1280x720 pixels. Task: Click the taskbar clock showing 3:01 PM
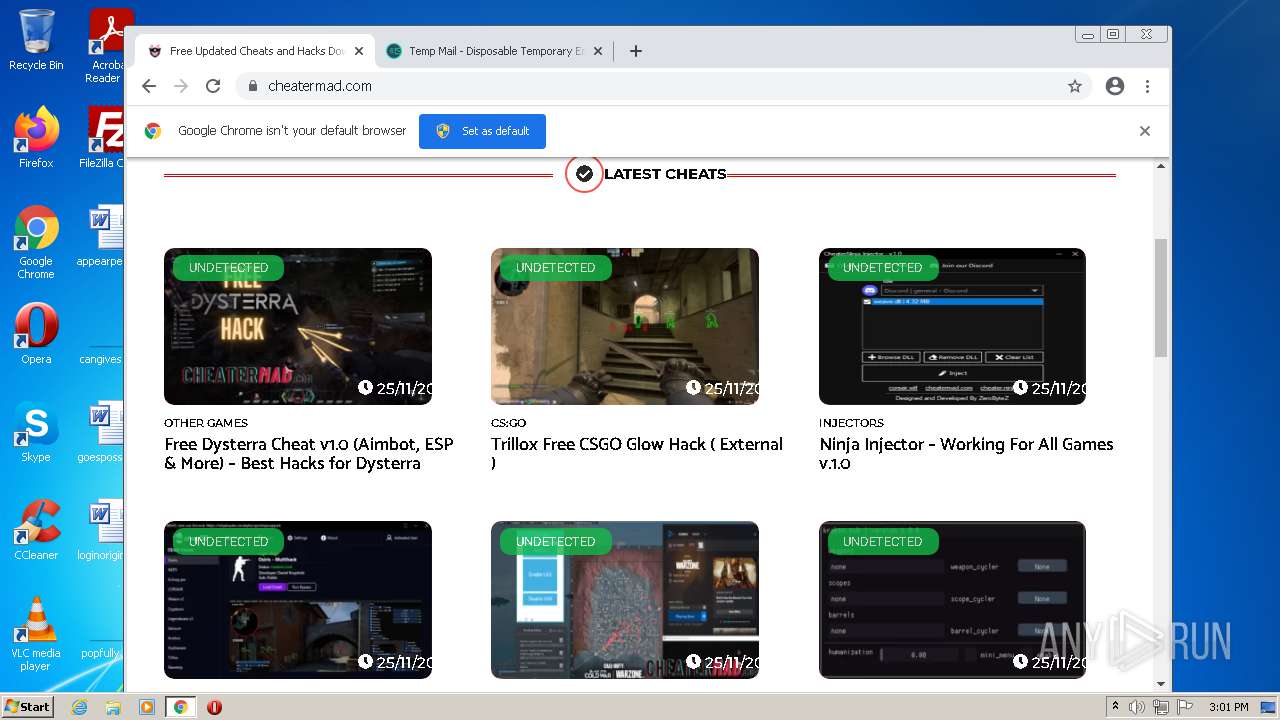click(1228, 707)
